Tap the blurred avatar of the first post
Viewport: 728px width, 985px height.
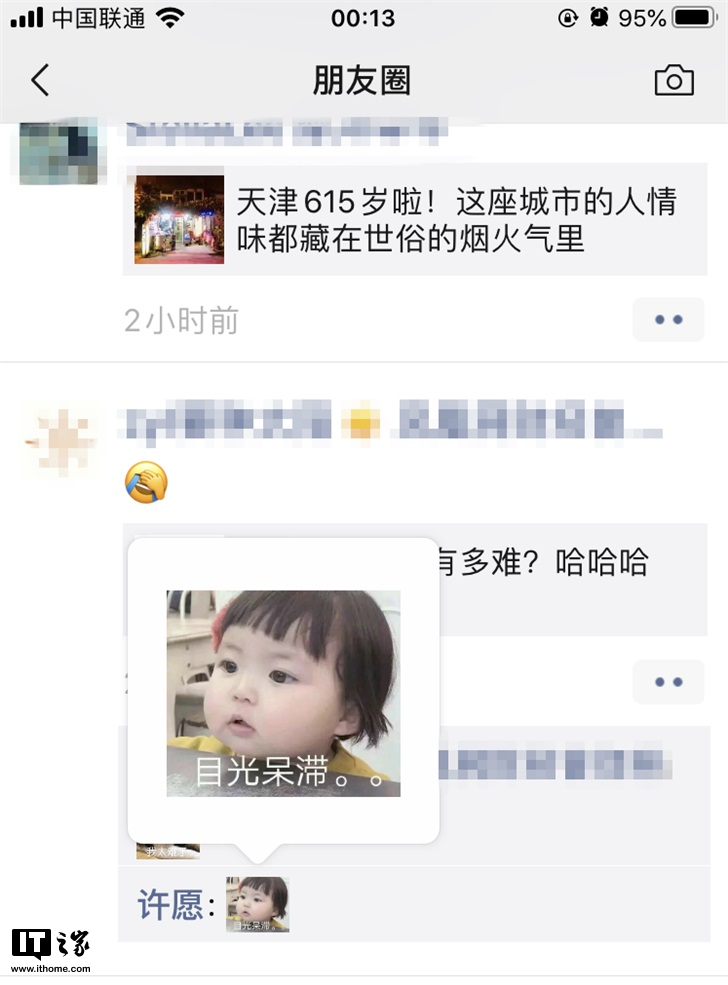(58, 151)
